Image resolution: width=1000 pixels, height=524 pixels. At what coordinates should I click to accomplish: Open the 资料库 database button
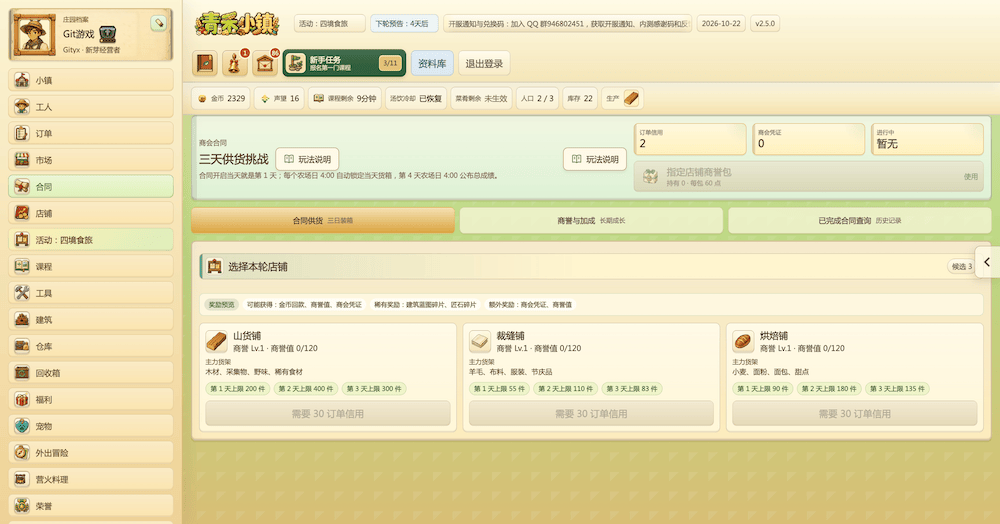coord(432,63)
